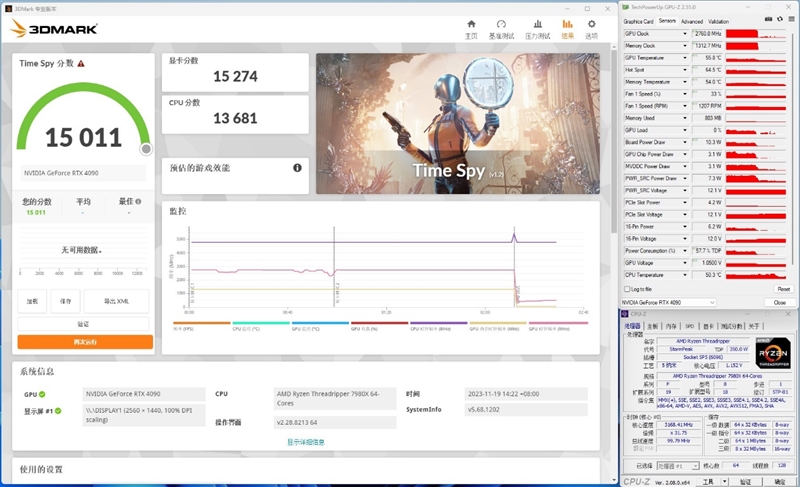Open the 测试分数 (Bench) tab in CPU-Z
Screen dimensions: 800x487
731,326
